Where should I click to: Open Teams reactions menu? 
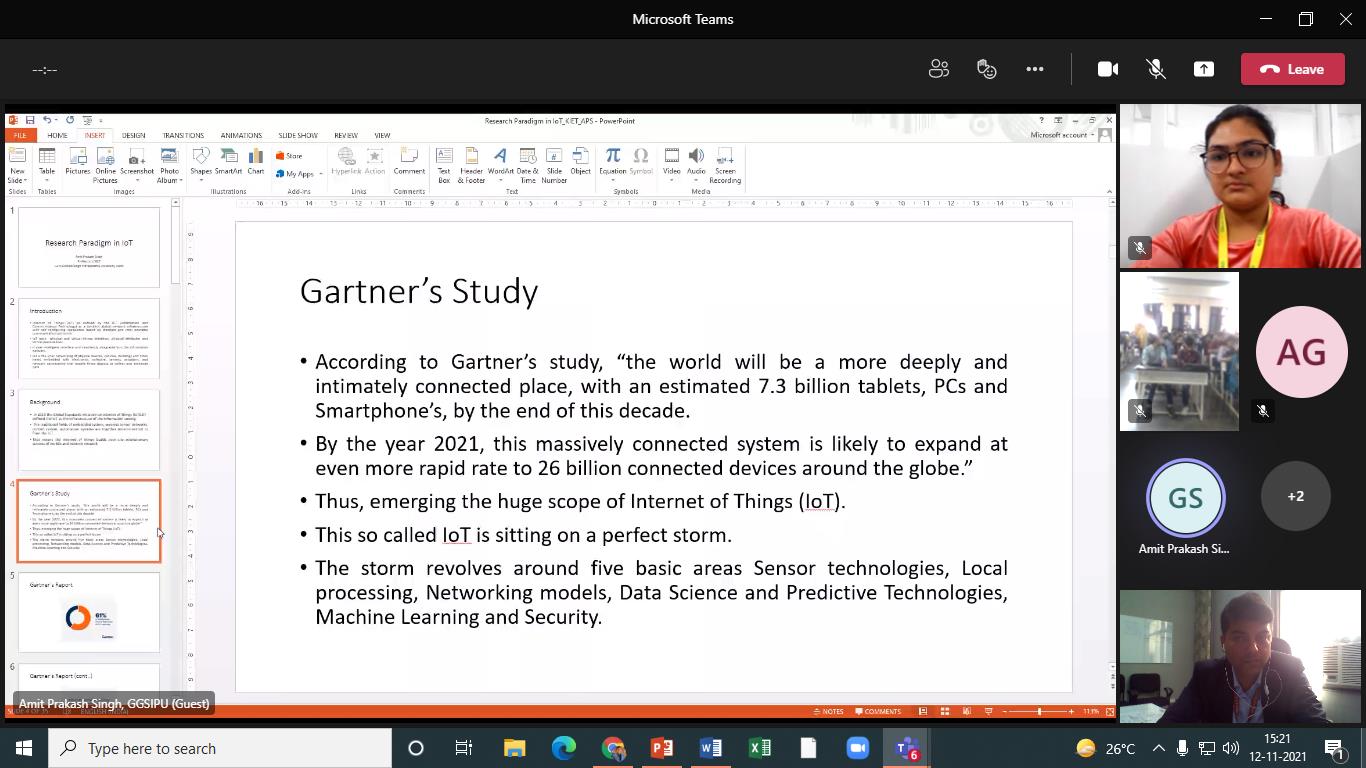click(986, 69)
